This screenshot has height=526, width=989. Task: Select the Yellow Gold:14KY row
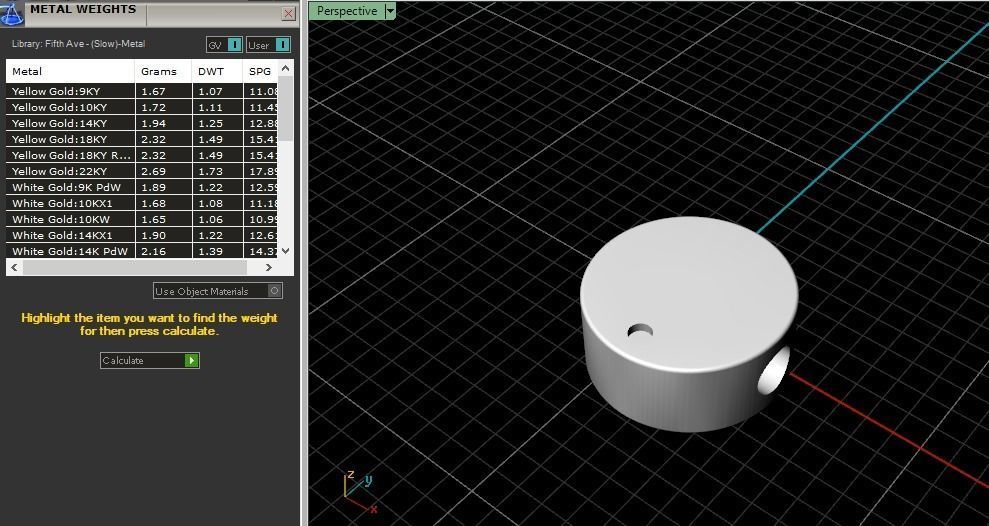pos(142,123)
